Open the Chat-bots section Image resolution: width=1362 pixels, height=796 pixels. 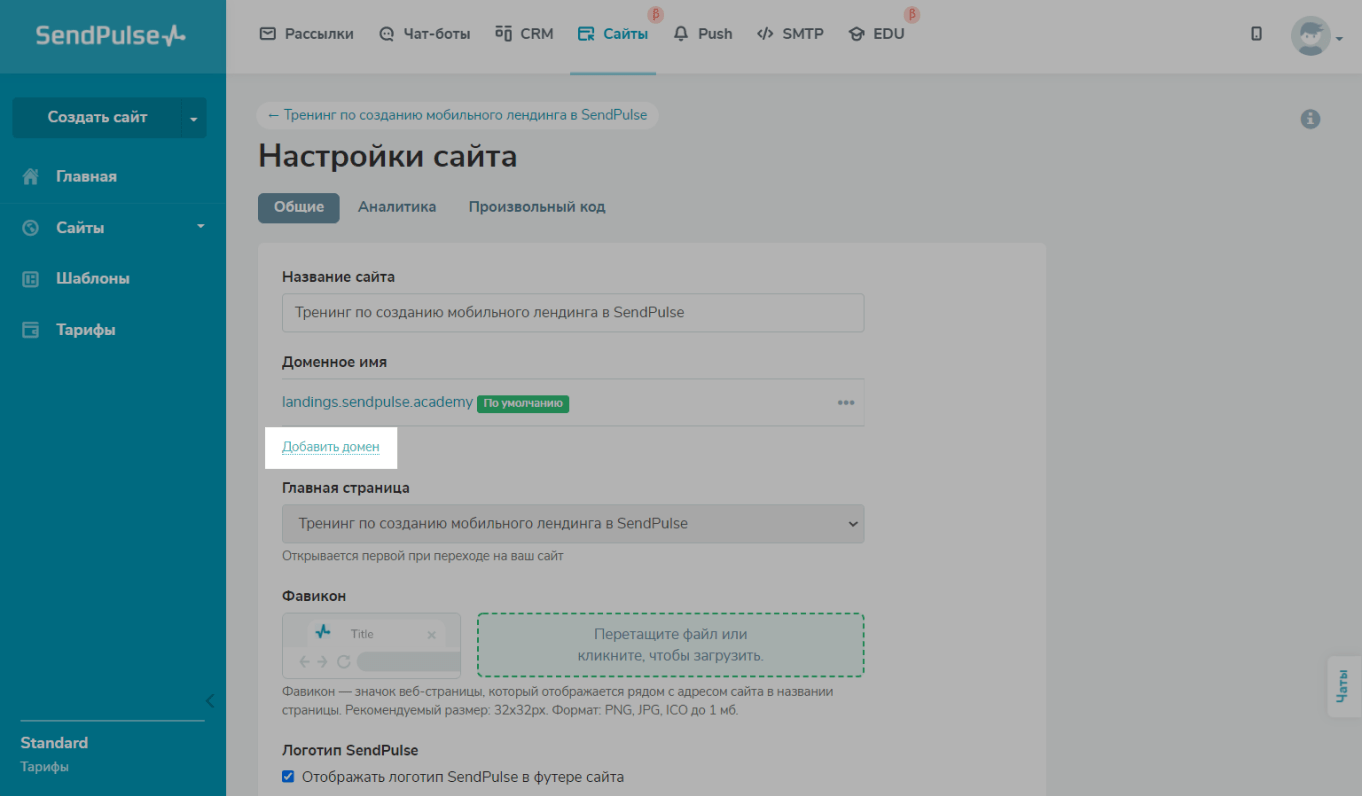tap(425, 34)
